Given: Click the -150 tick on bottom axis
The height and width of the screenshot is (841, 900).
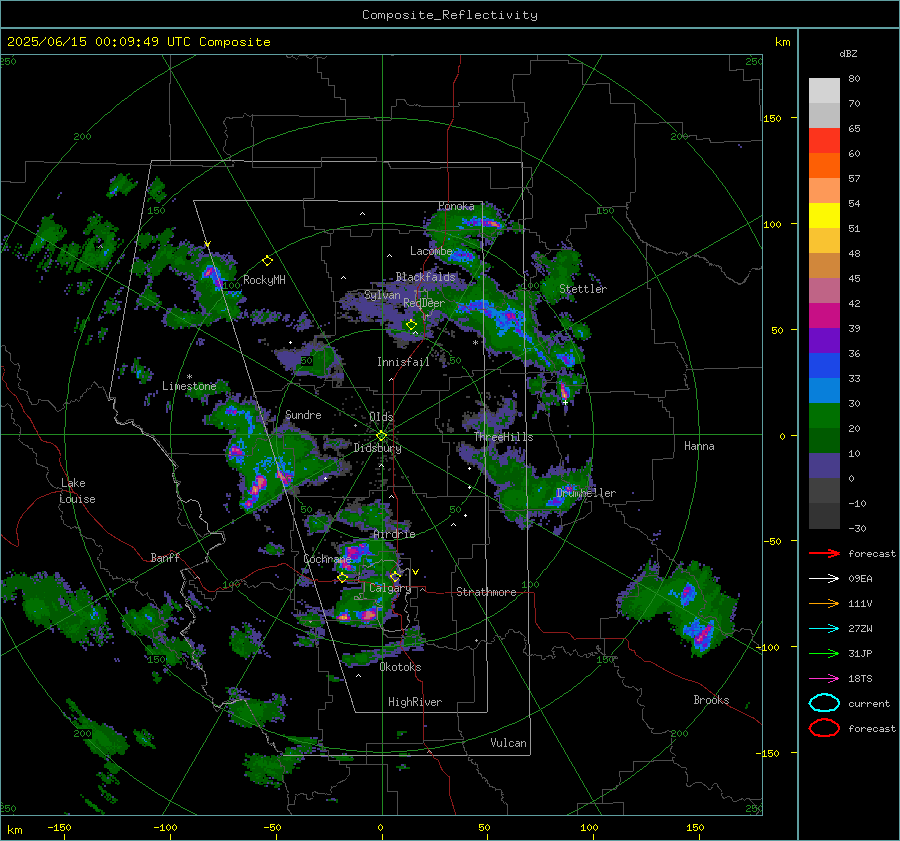Looking at the screenshot, I should pos(59,827).
